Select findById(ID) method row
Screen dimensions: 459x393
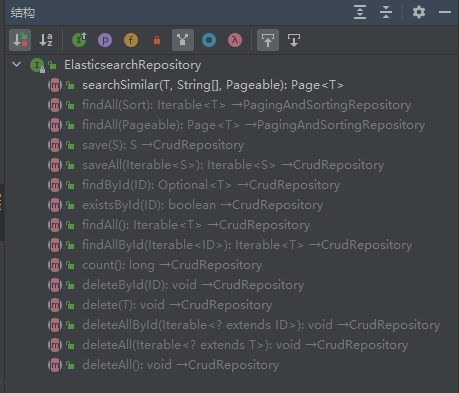[211, 185]
